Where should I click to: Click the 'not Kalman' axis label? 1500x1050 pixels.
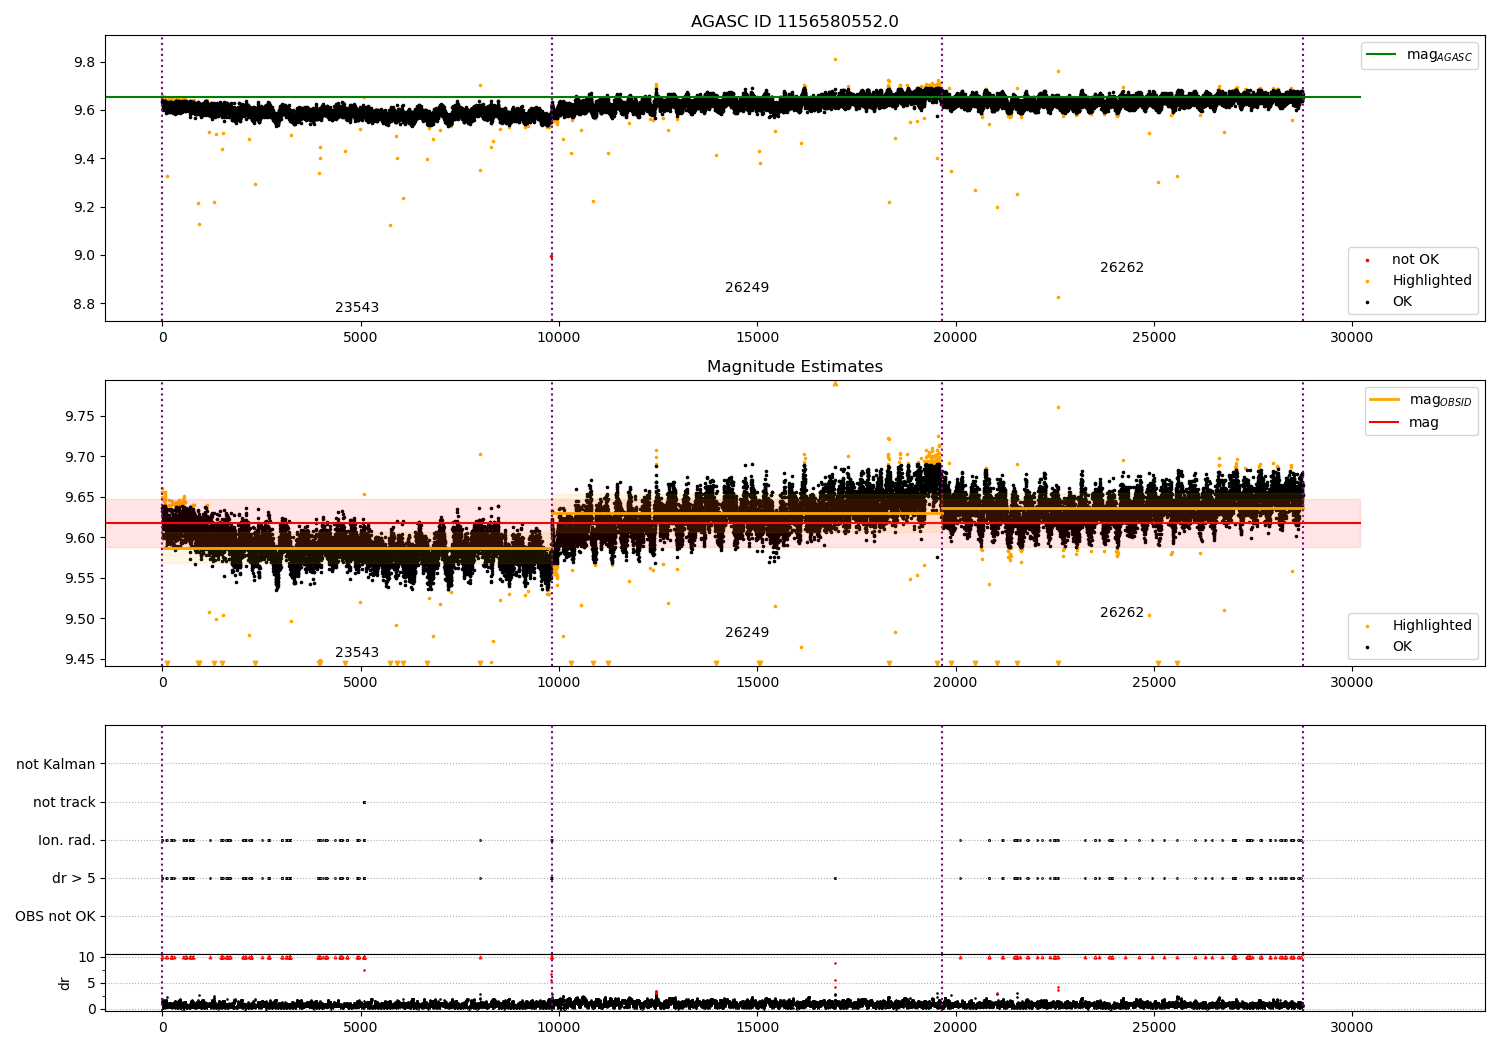pos(56,765)
